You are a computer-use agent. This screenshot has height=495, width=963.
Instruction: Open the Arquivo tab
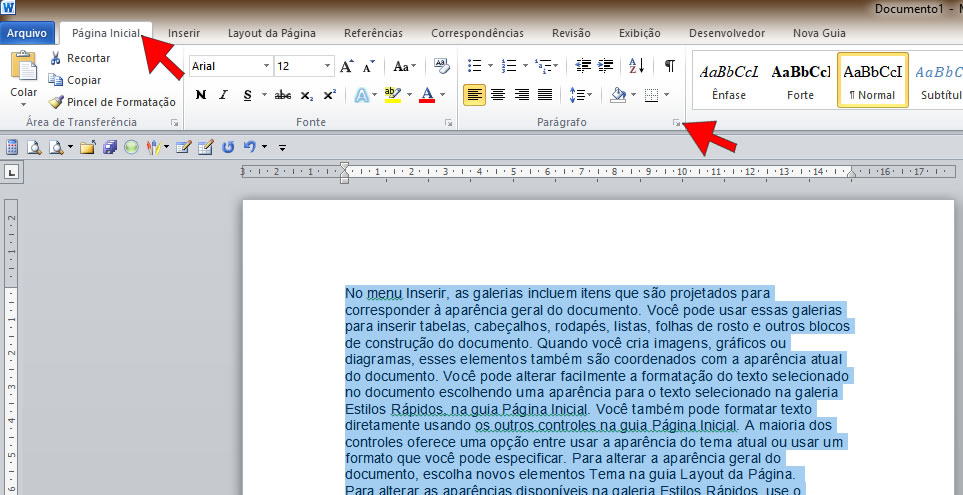coord(27,33)
